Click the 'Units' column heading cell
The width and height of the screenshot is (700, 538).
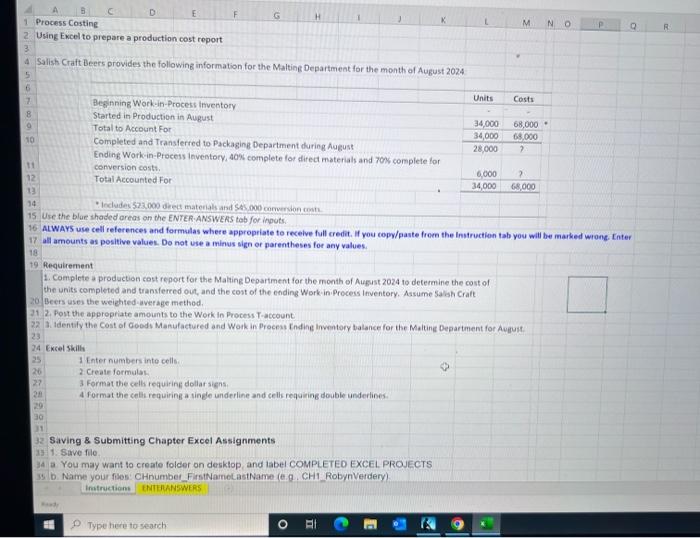click(483, 98)
